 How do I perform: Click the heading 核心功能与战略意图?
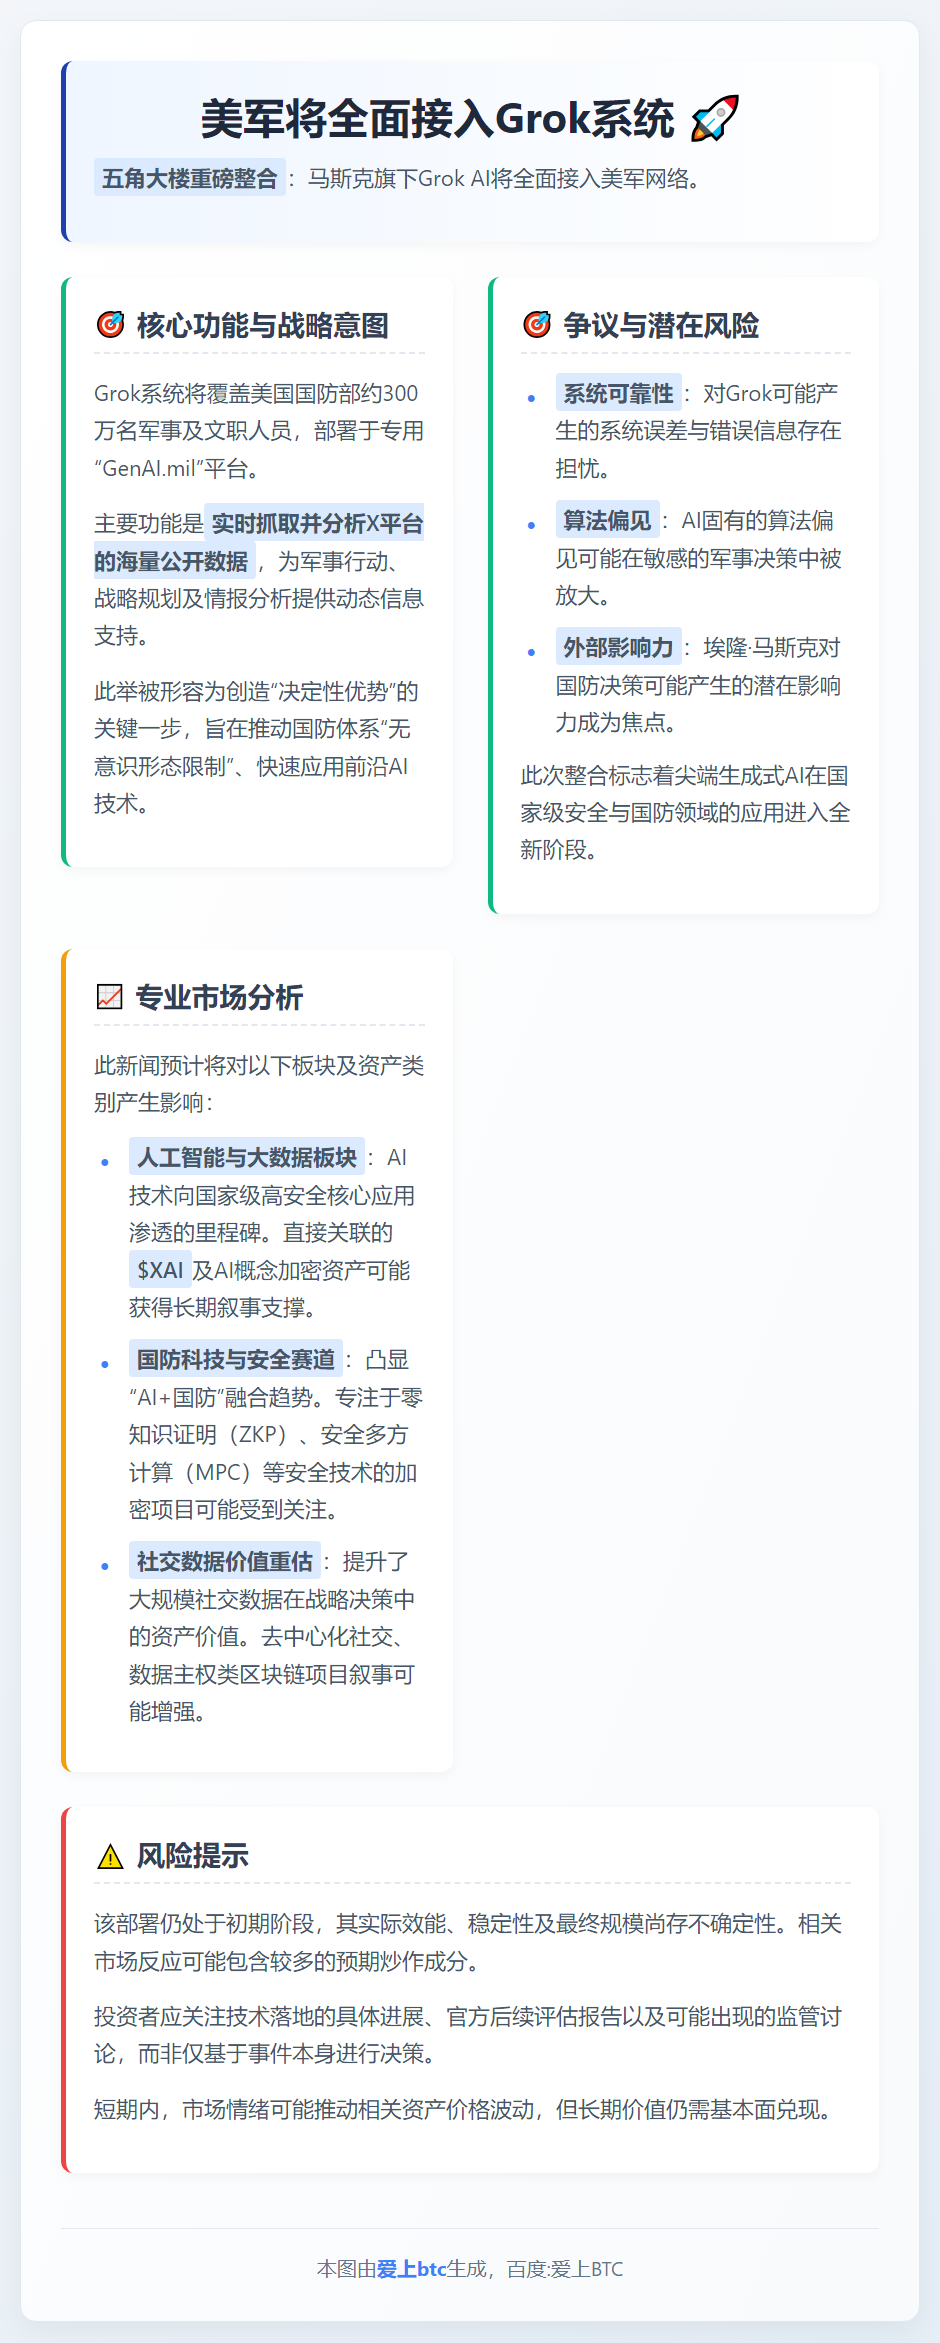tap(262, 325)
